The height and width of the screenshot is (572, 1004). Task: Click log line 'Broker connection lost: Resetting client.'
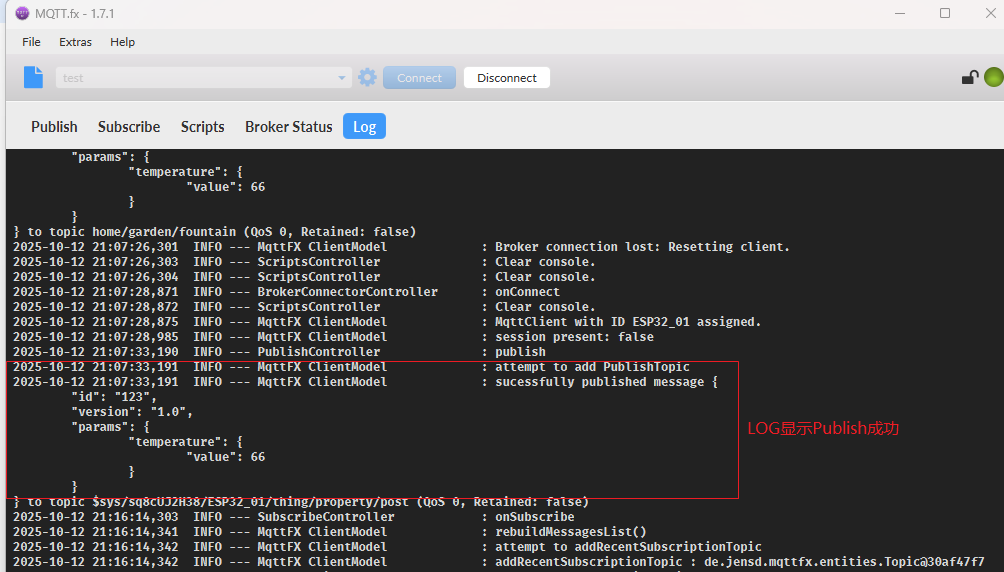642,247
